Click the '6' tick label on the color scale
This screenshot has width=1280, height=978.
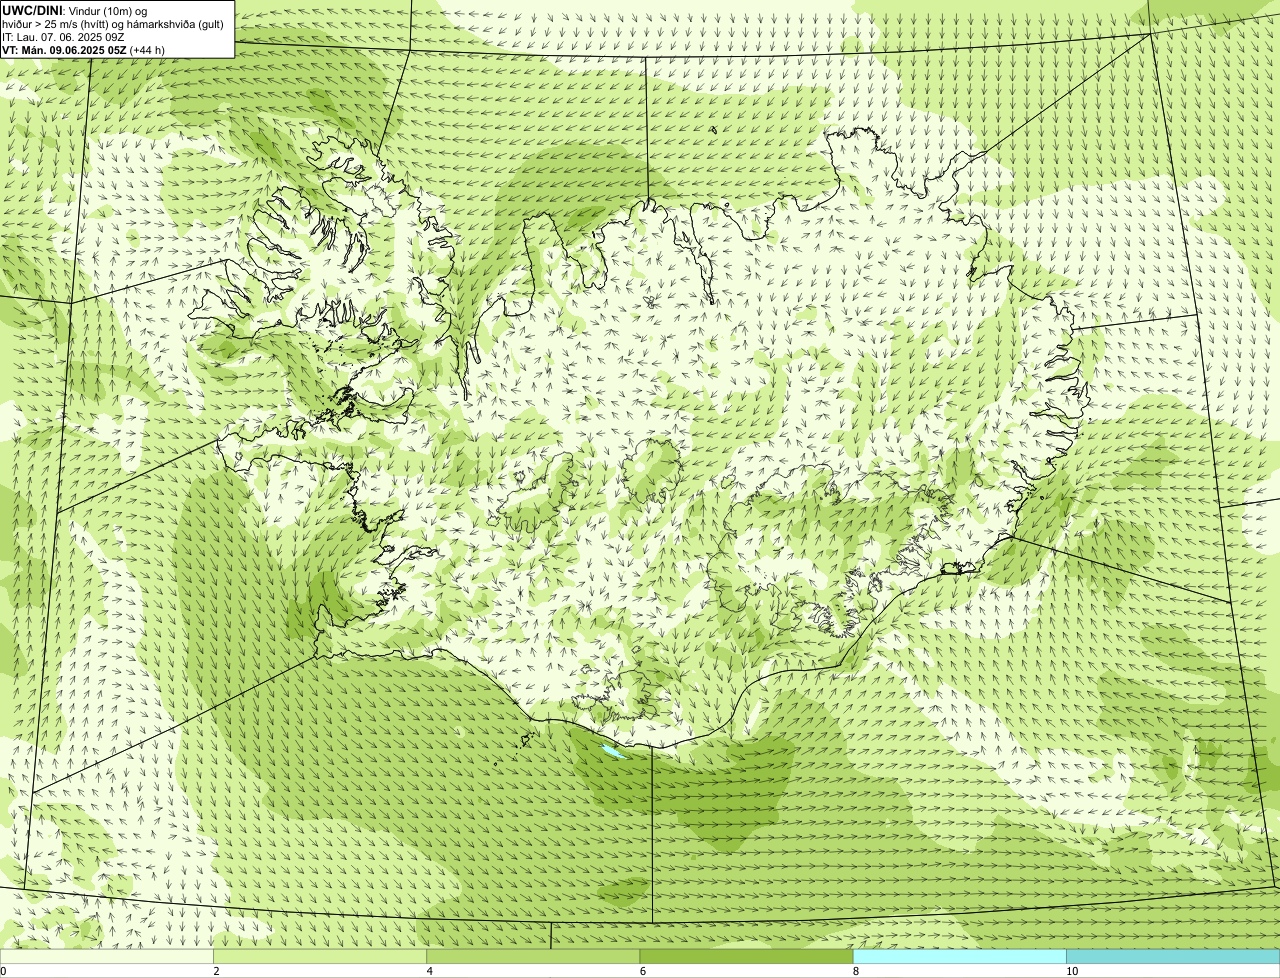(643, 971)
